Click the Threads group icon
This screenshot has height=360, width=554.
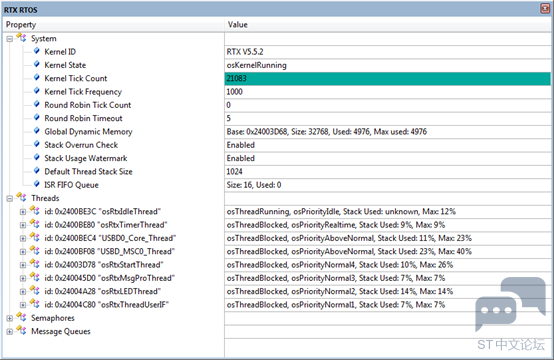21,197
